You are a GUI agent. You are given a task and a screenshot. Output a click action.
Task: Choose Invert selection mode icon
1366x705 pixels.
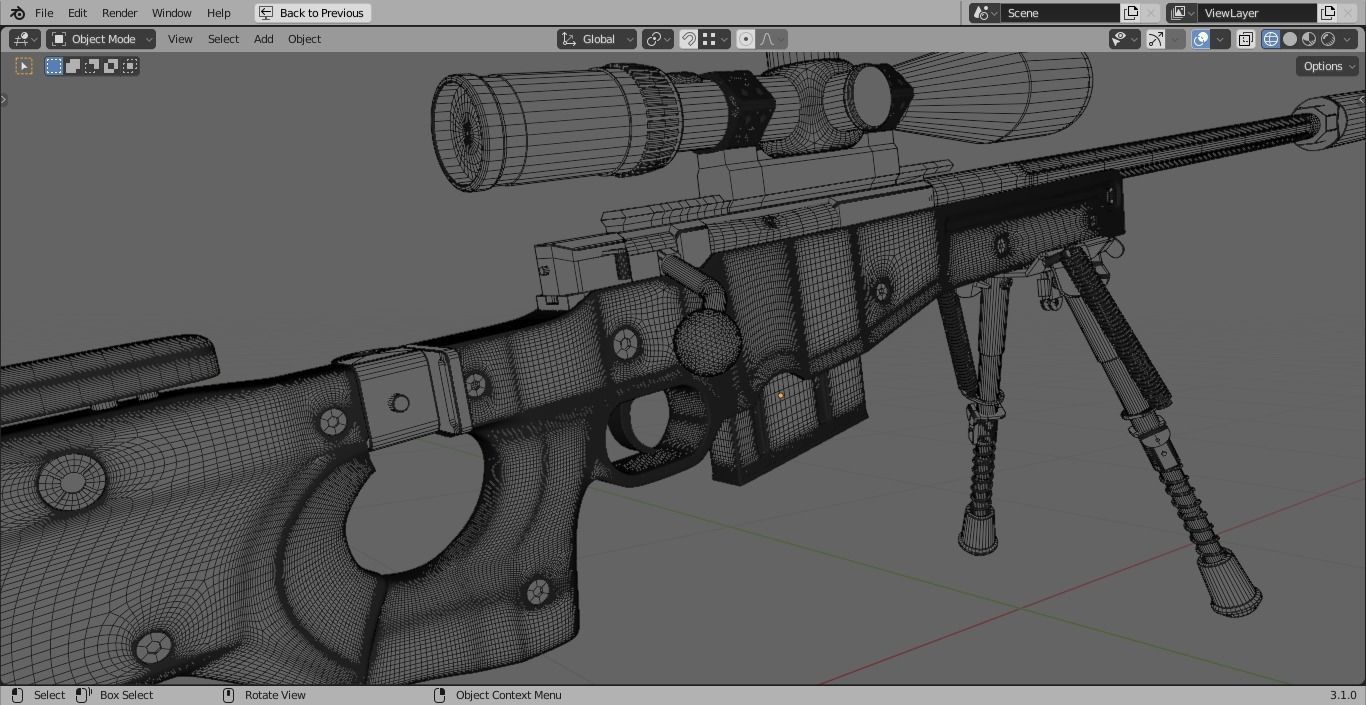tap(111, 66)
